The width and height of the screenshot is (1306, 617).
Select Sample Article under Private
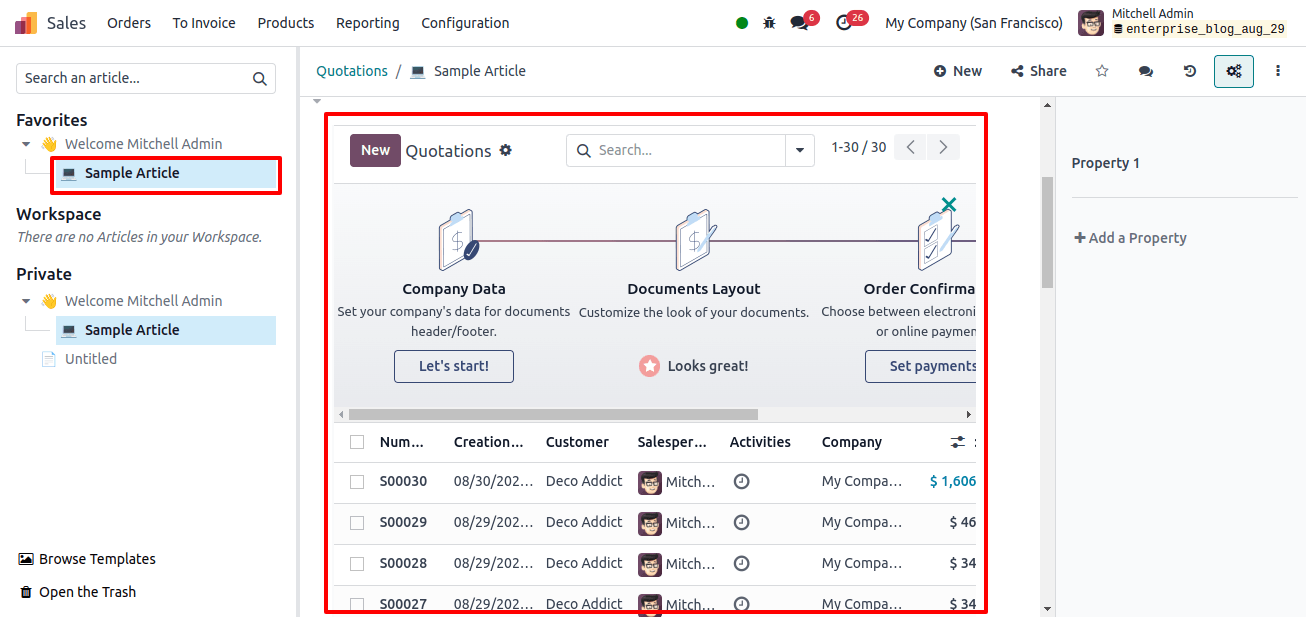(x=166, y=330)
